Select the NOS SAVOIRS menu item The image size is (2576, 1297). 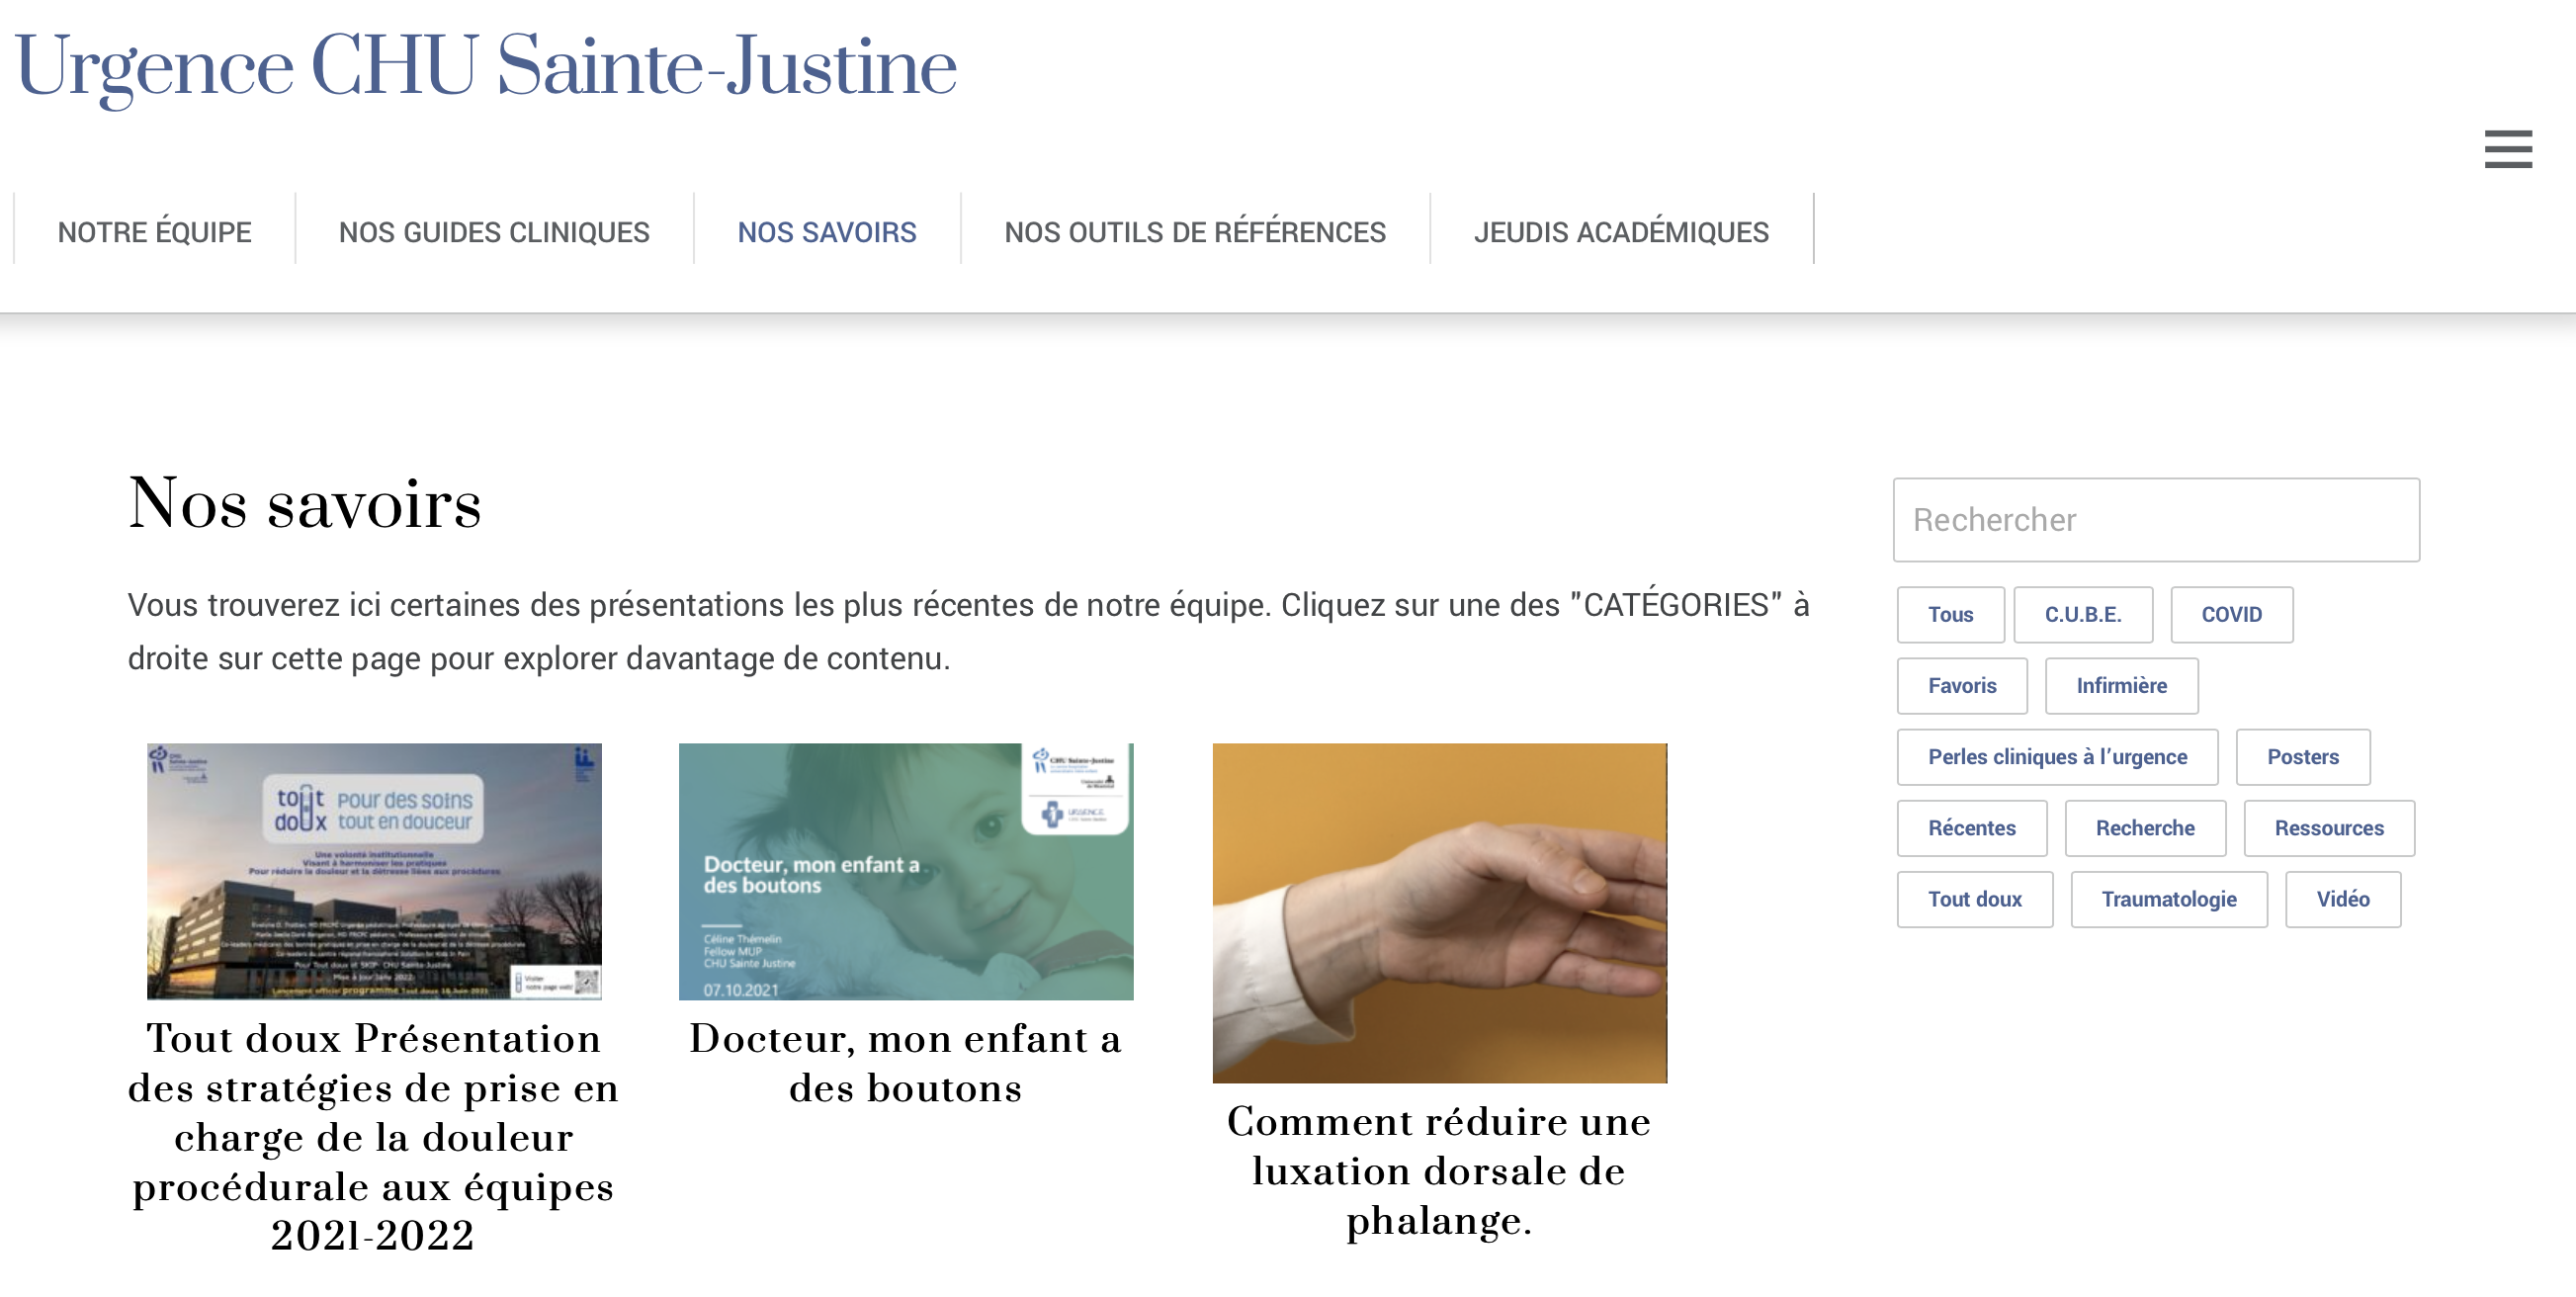point(827,232)
